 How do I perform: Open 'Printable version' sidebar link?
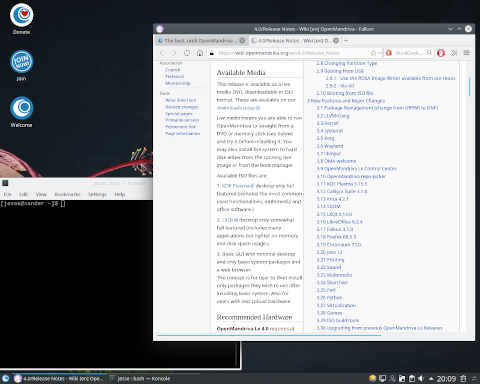[182, 120]
